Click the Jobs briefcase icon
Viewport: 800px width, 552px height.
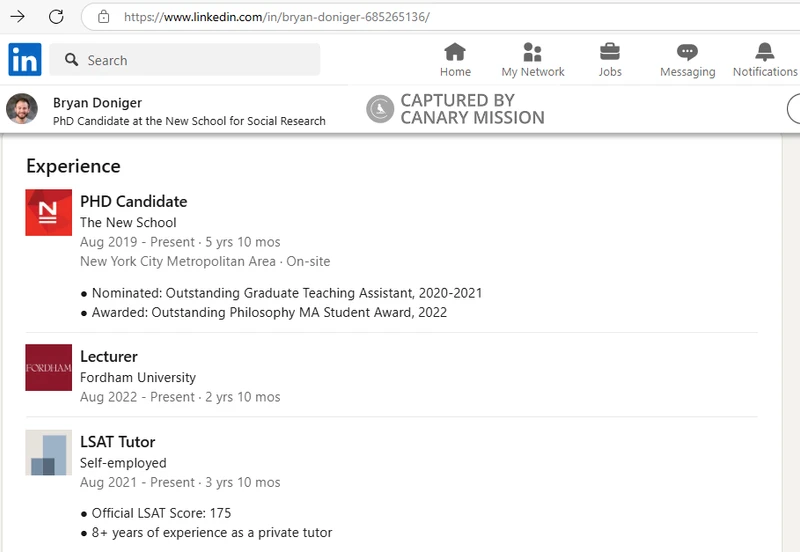[x=610, y=52]
